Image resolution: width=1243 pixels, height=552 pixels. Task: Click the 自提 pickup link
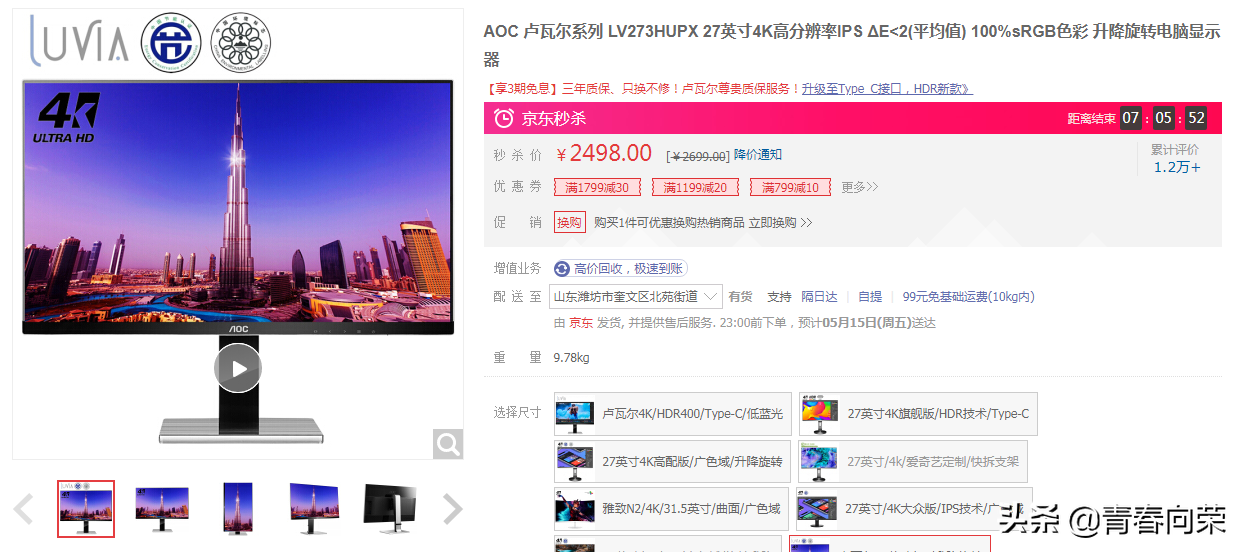870,297
